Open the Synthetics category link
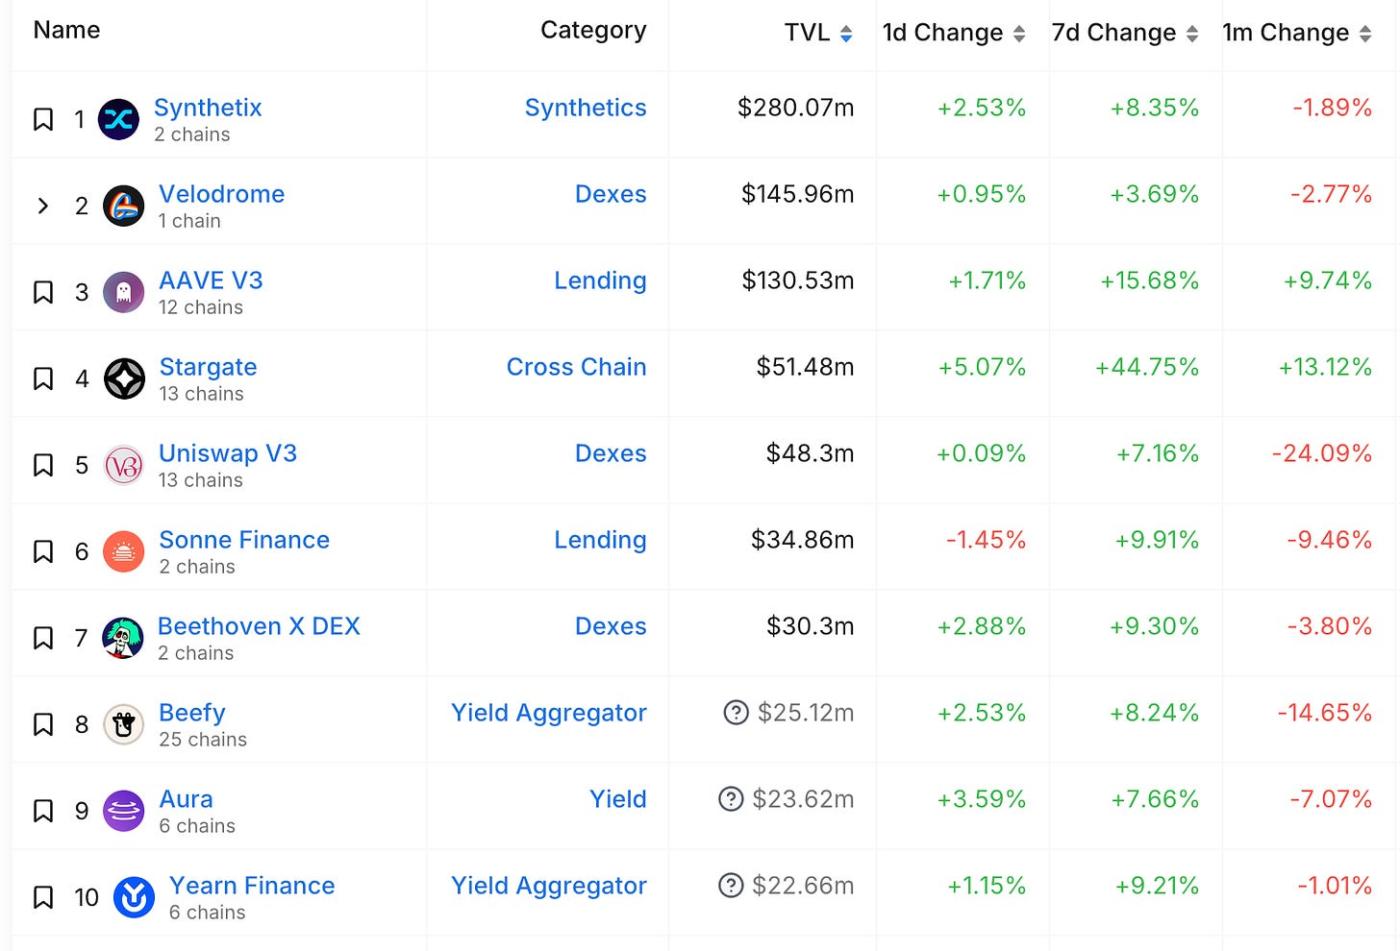1400x951 pixels. pyautogui.click(x=585, y=108)
